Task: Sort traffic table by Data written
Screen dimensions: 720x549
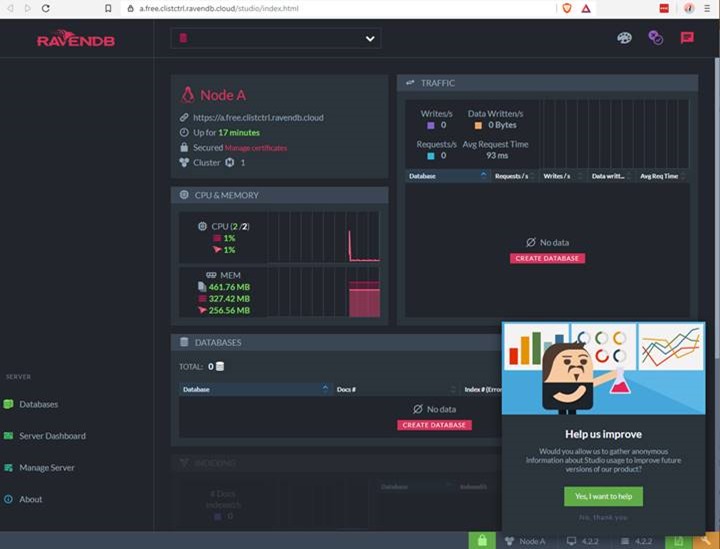Action: 612,176
